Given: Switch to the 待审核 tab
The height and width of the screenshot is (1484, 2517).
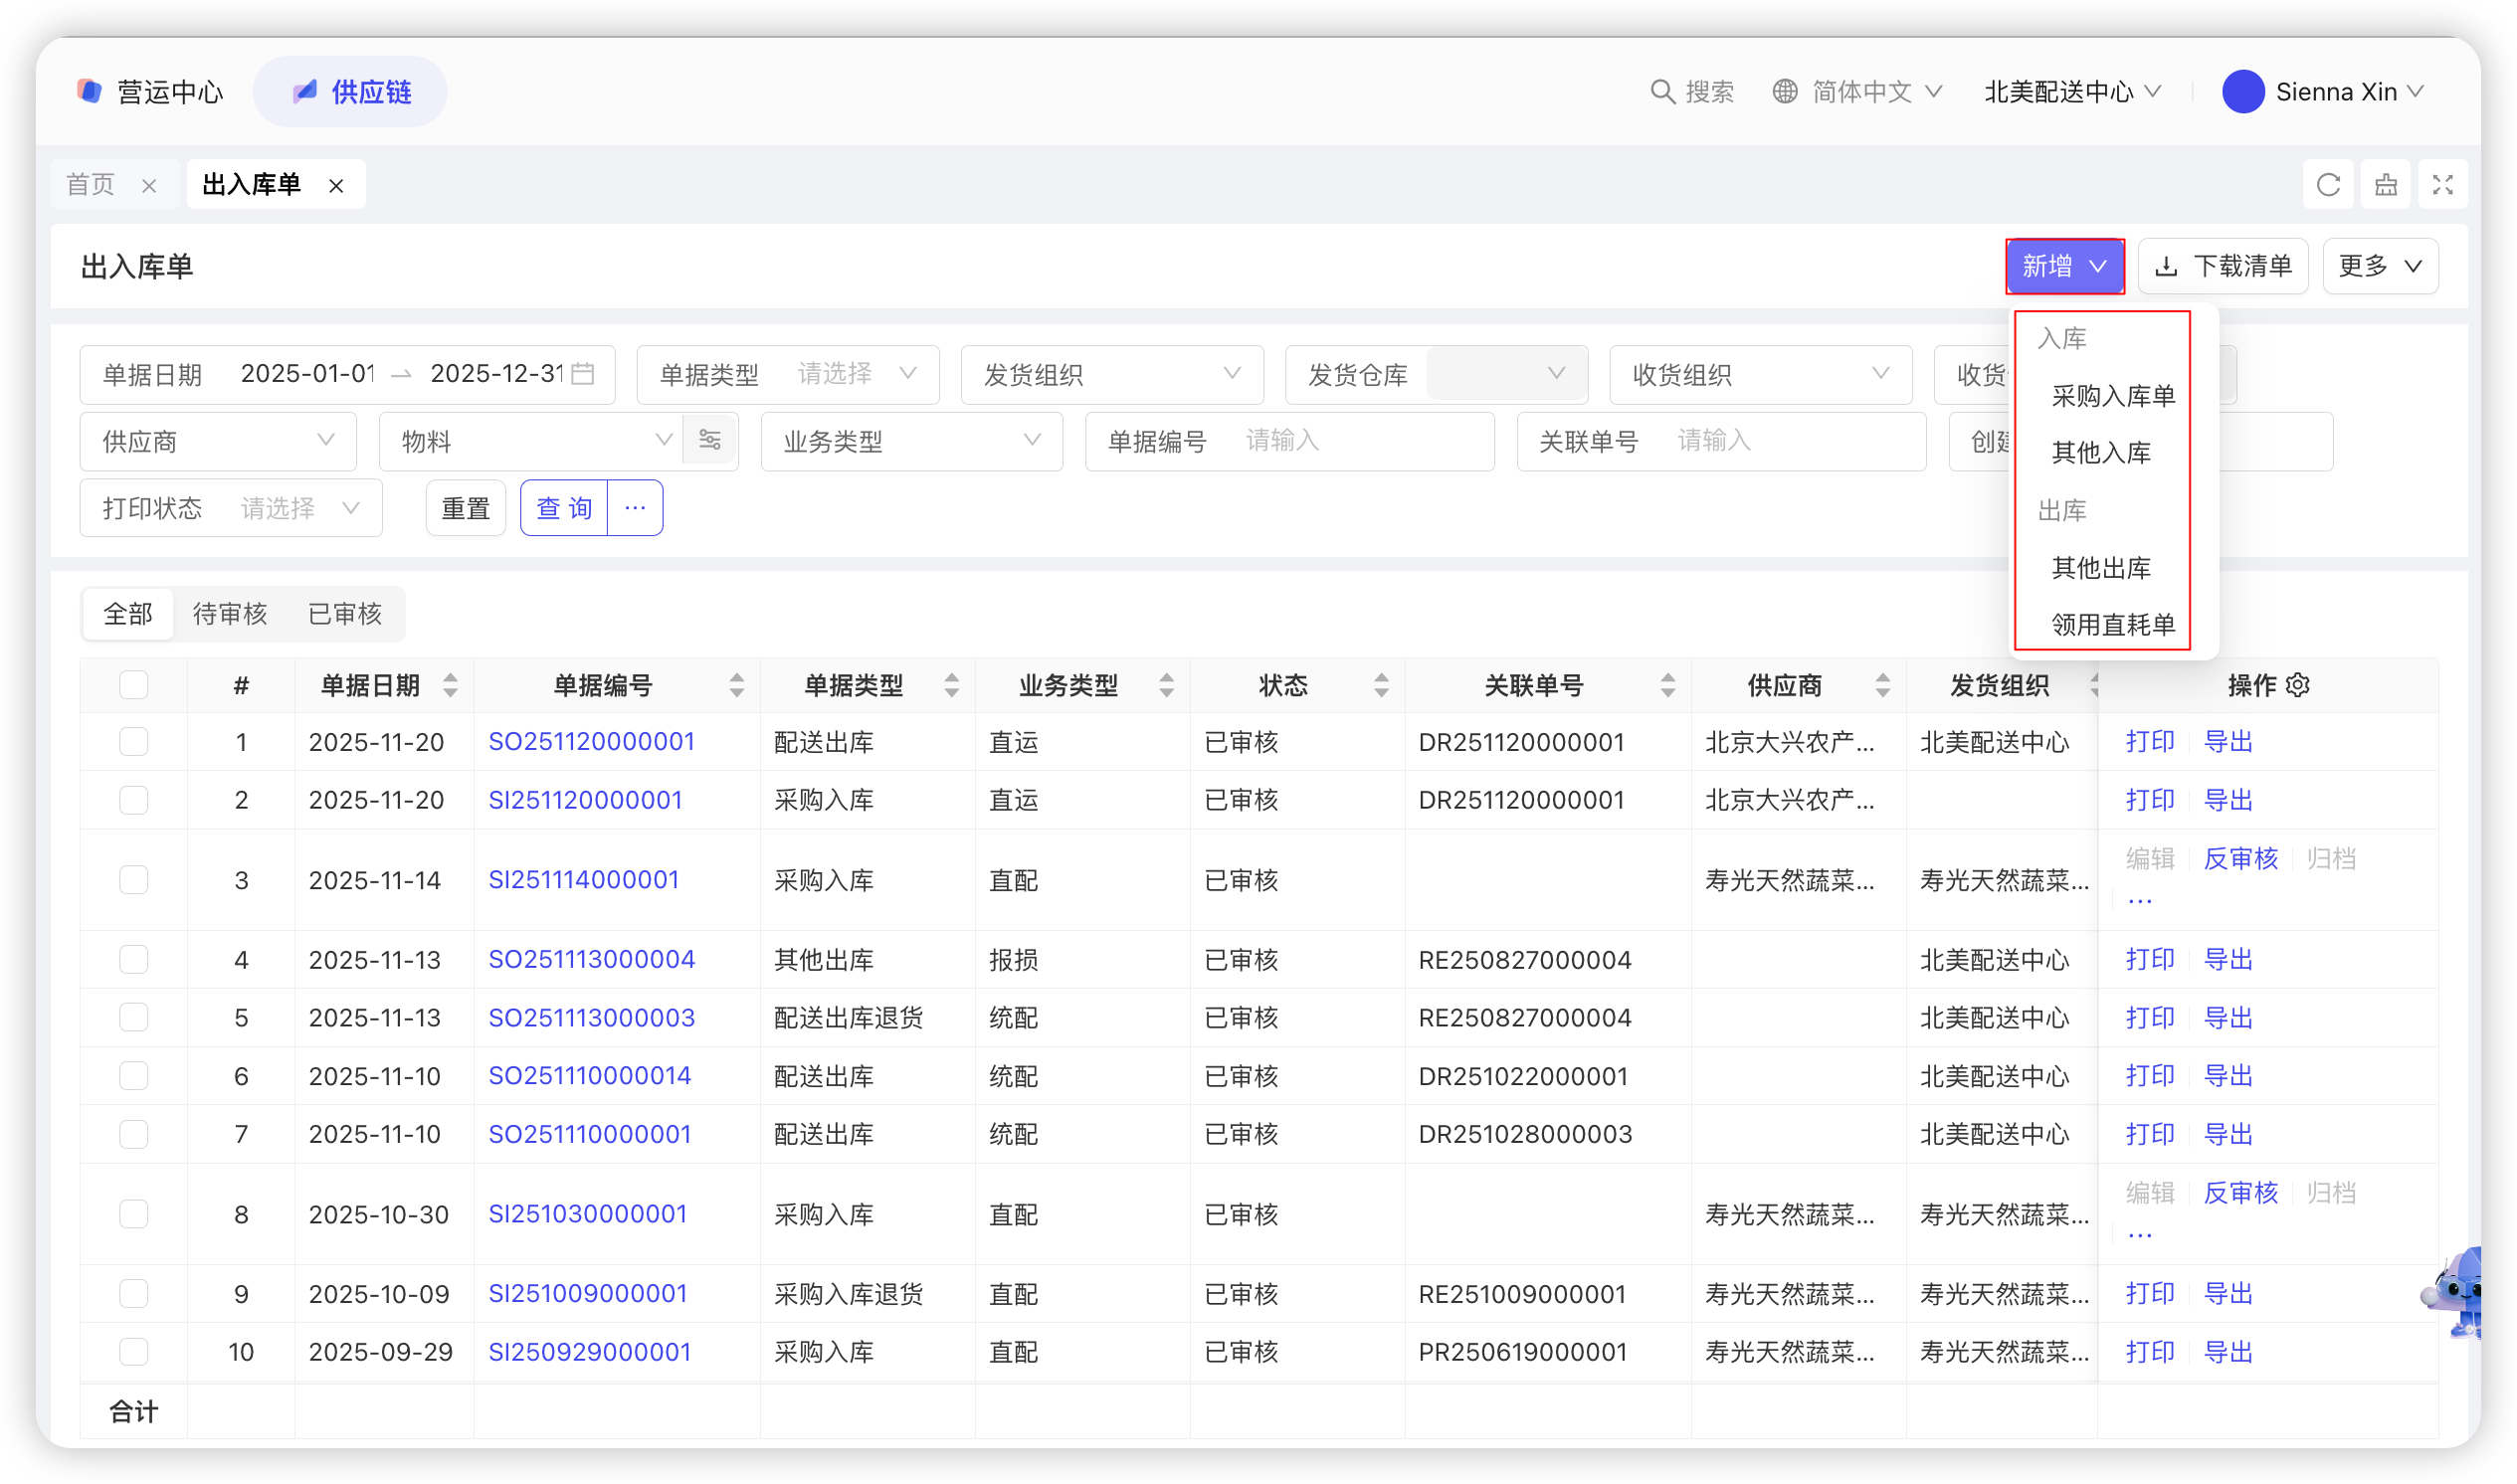Looking at the screenshot, I should [230, 614].
